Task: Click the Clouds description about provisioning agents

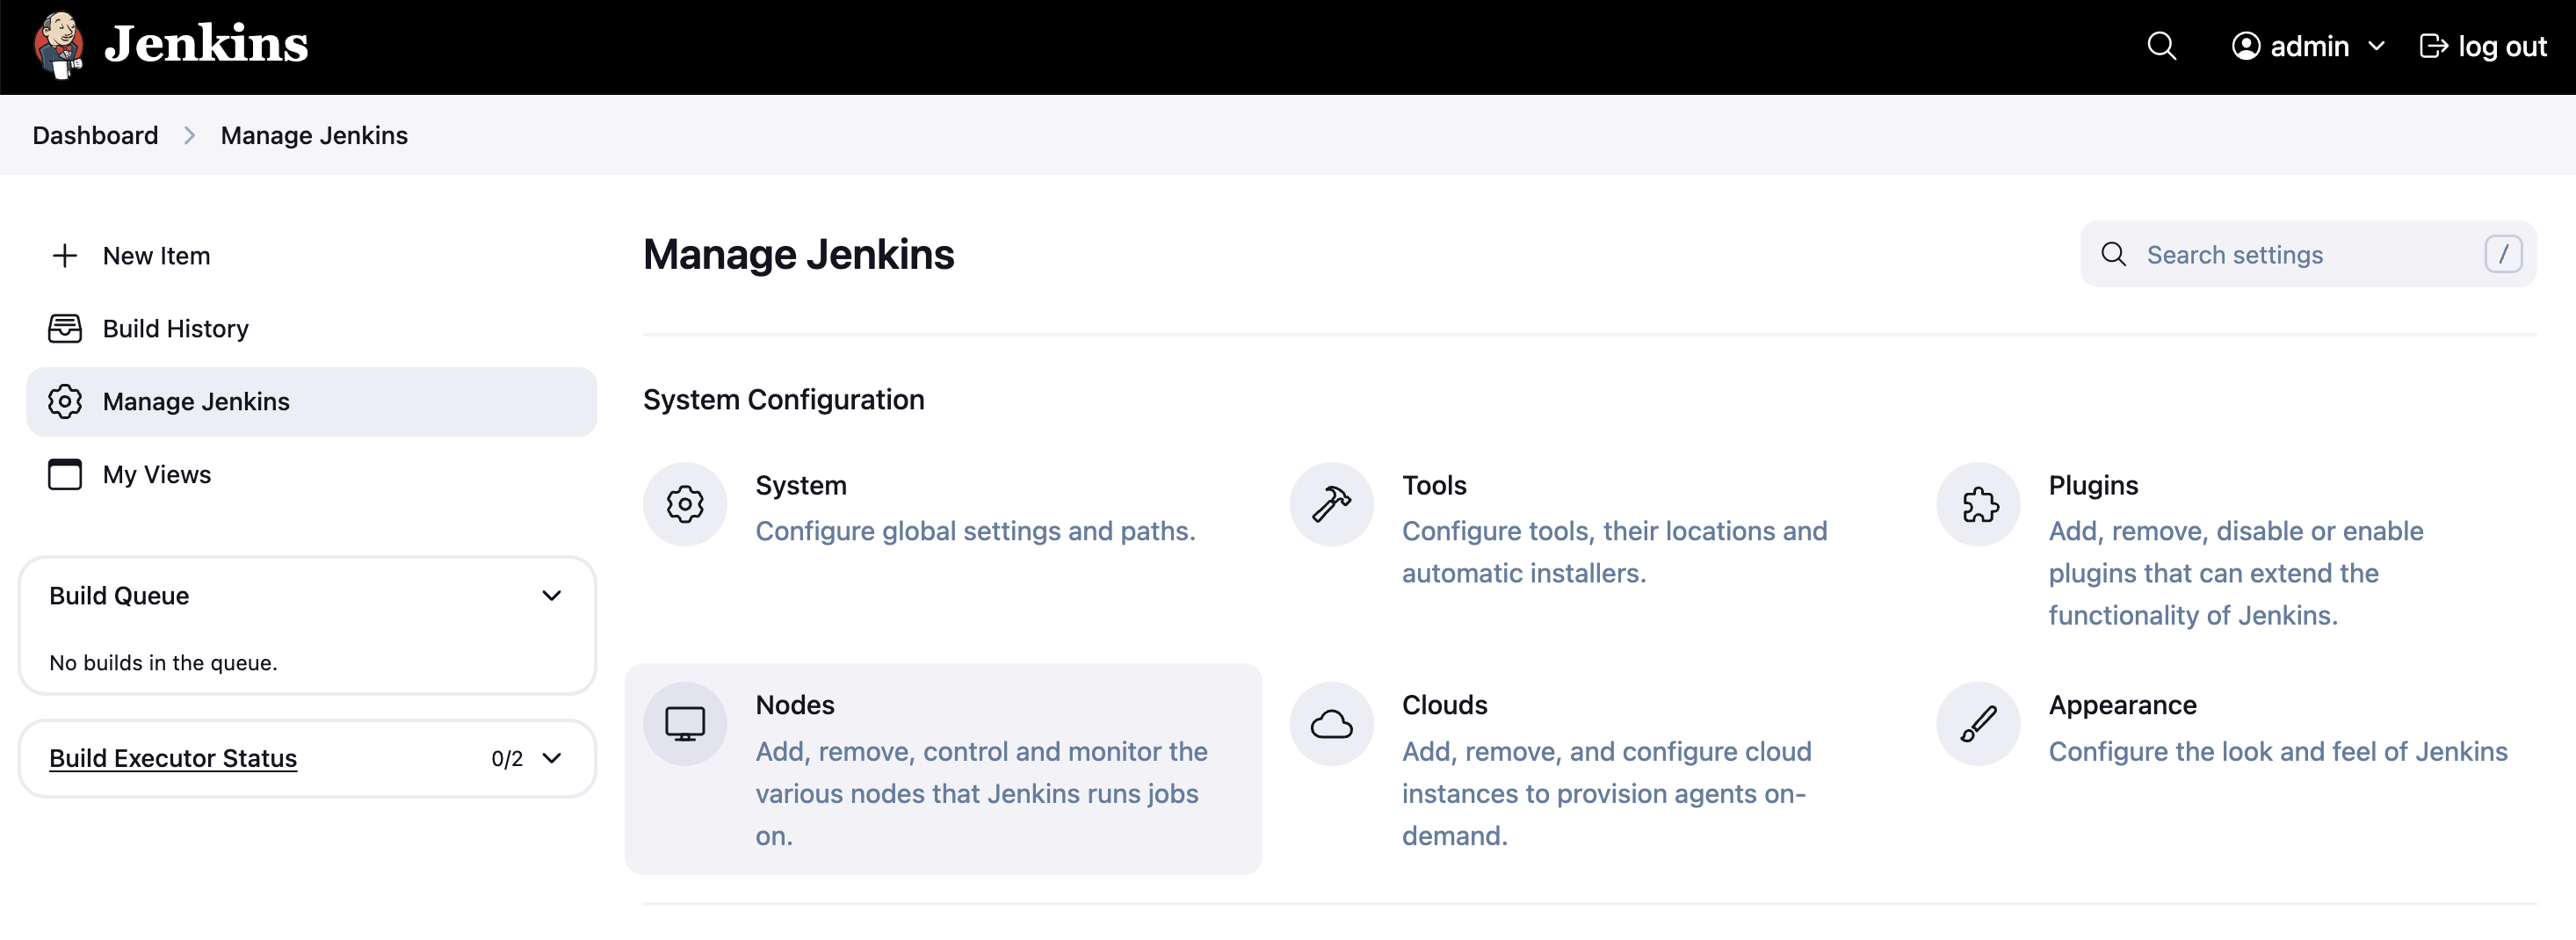Action: tap(1606, 794)
